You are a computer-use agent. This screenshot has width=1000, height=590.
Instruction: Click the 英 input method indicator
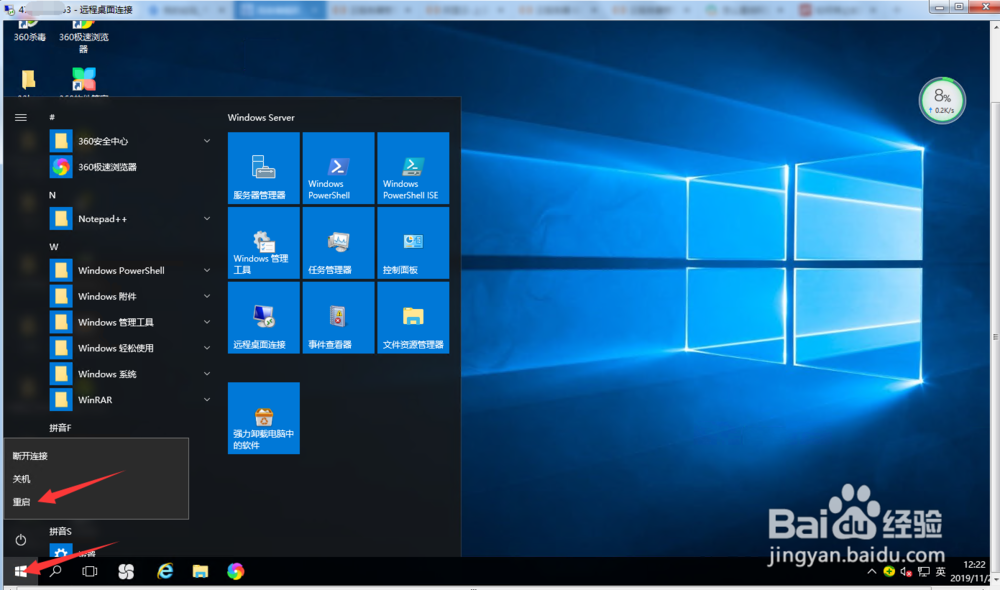[x=940, y=572]
